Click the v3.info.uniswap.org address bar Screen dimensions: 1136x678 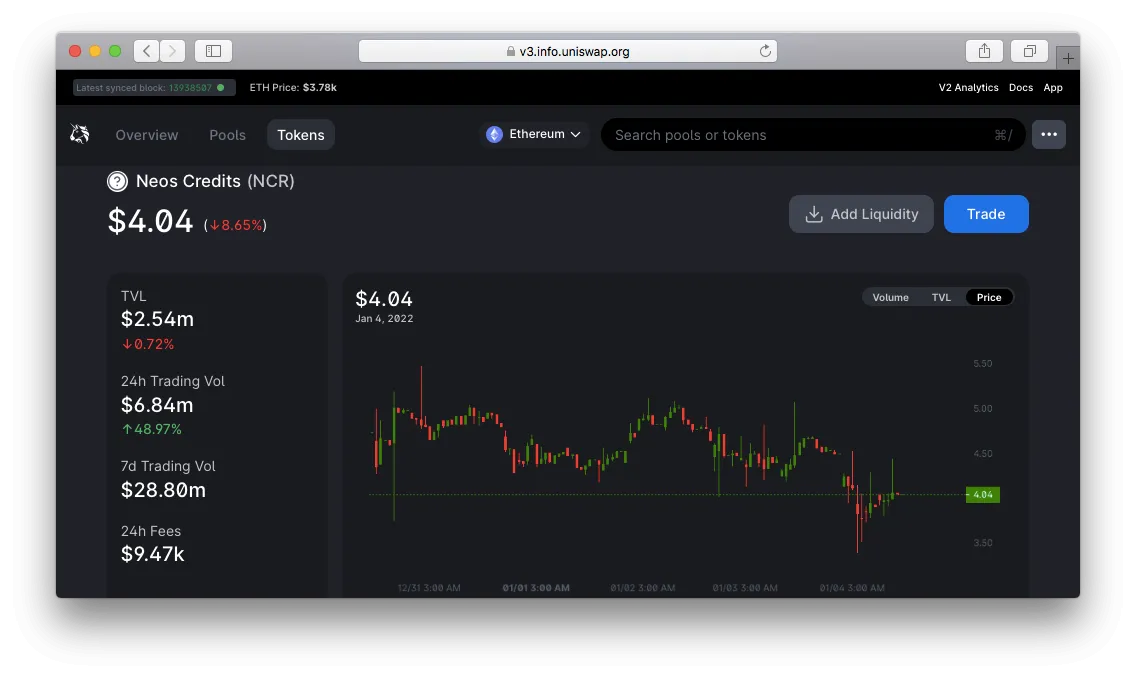(x=568, y=51)
